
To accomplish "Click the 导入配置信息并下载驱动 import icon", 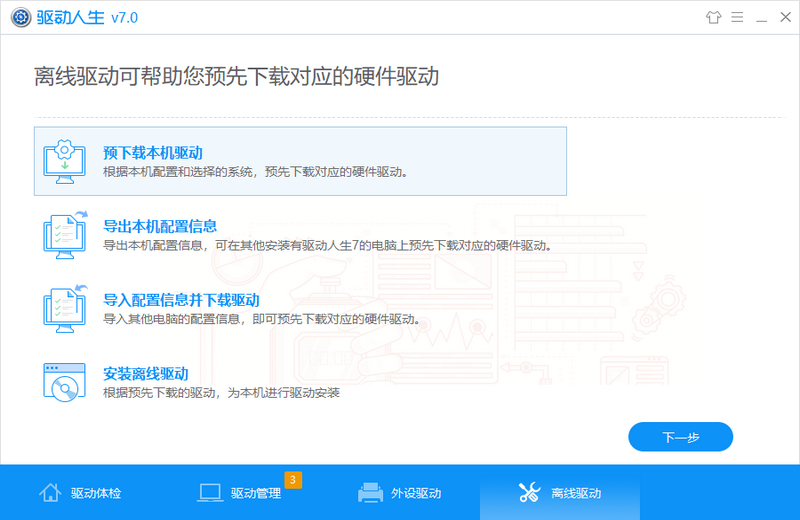I will 64,308.
